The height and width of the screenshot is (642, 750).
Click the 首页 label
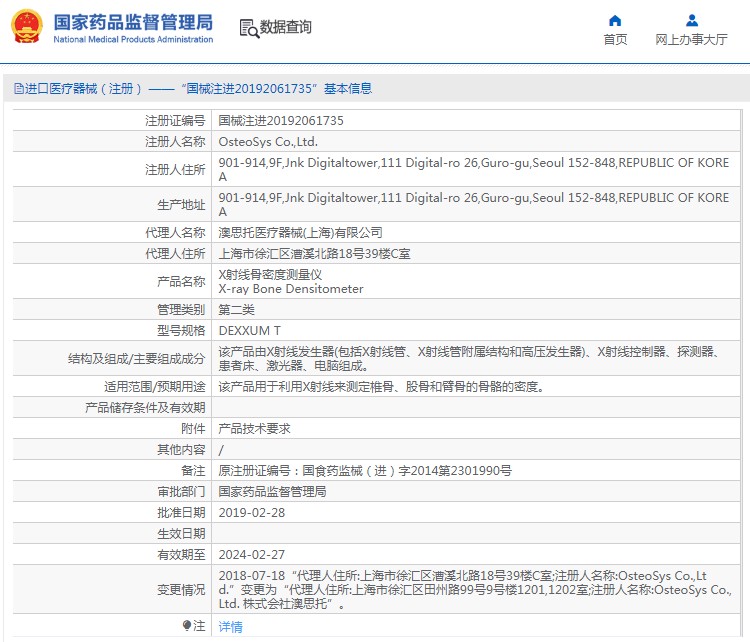point(615,39)
